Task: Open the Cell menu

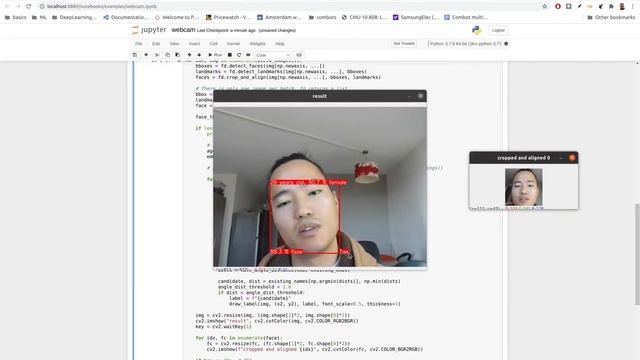Action: [213, 44]
